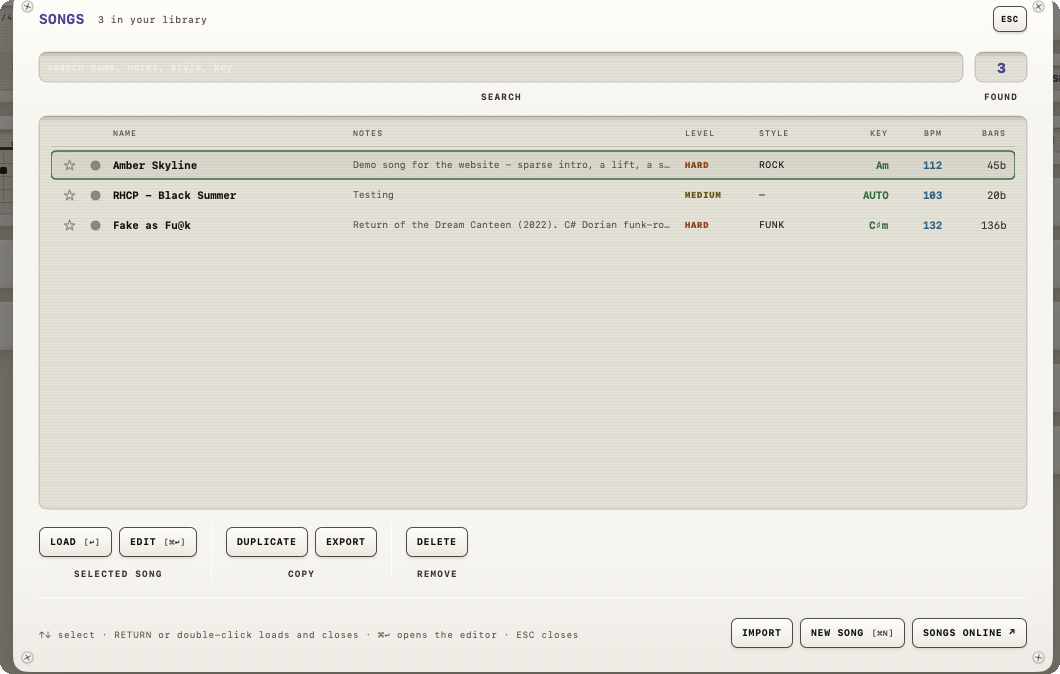Click the HARD level of Fake as Fu@k
The height and width of the screenshot is (674, 1060).
(x=696, y=225)
